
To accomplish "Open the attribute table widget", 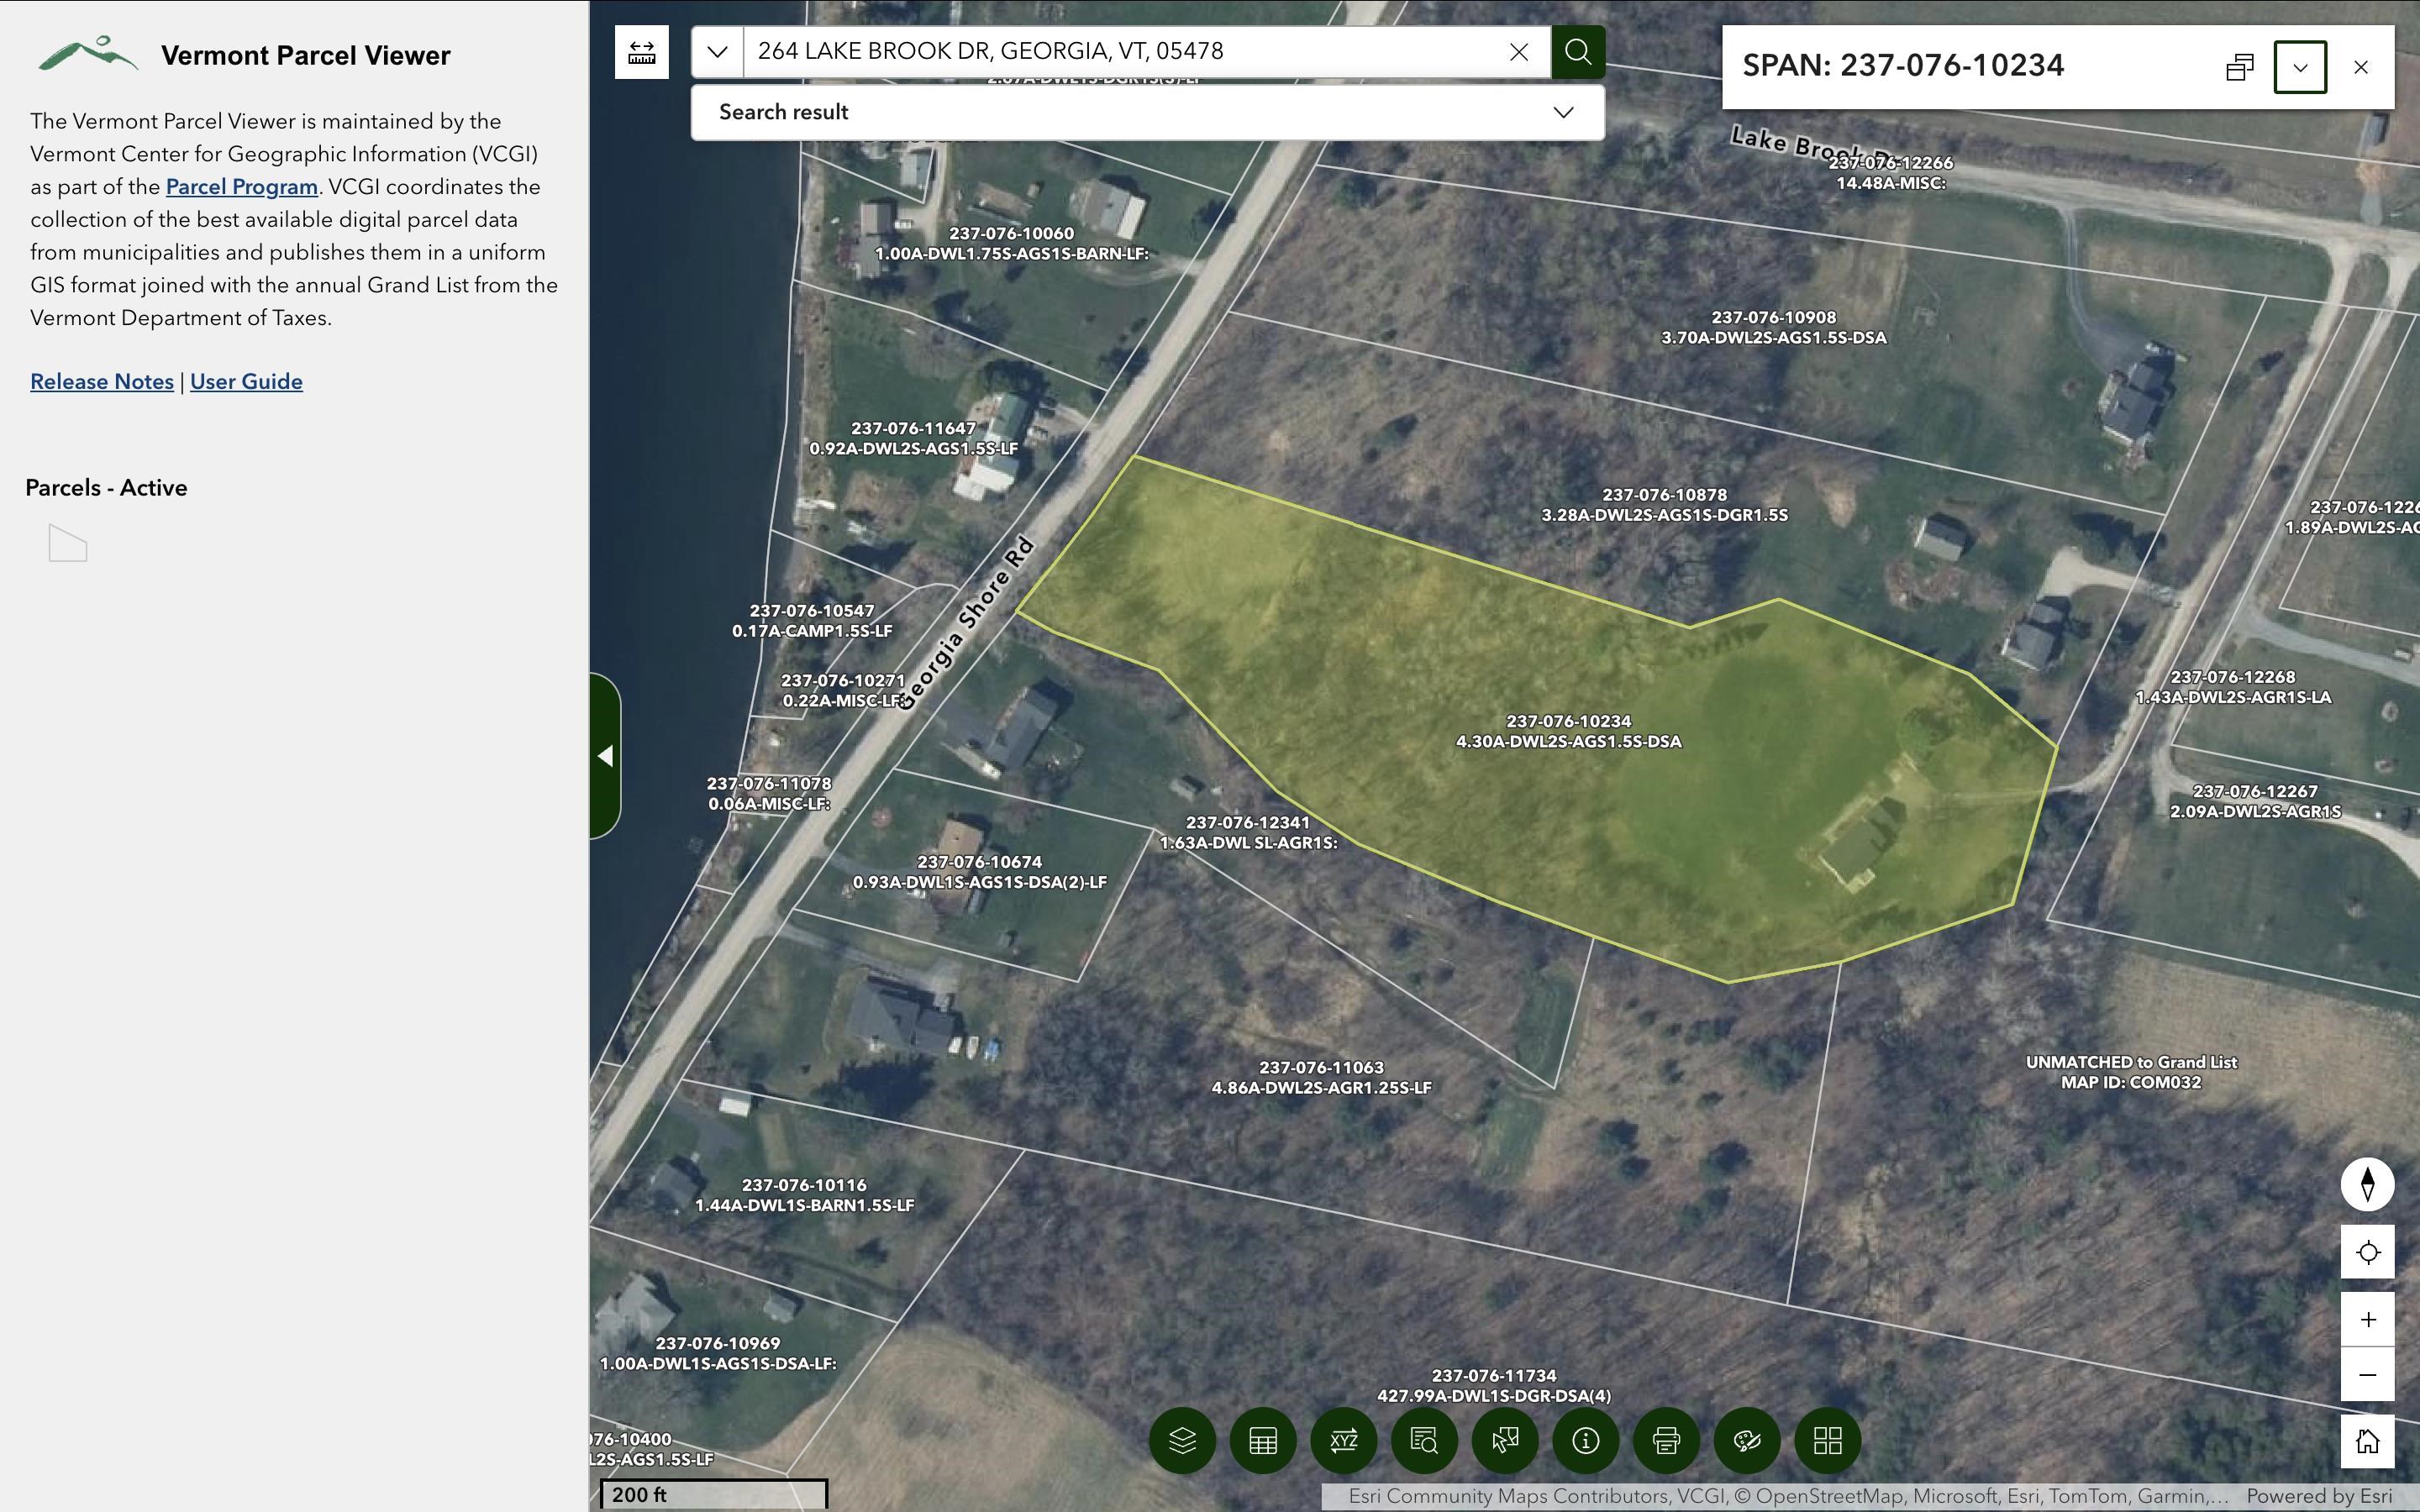I will pos(1263,1440).
